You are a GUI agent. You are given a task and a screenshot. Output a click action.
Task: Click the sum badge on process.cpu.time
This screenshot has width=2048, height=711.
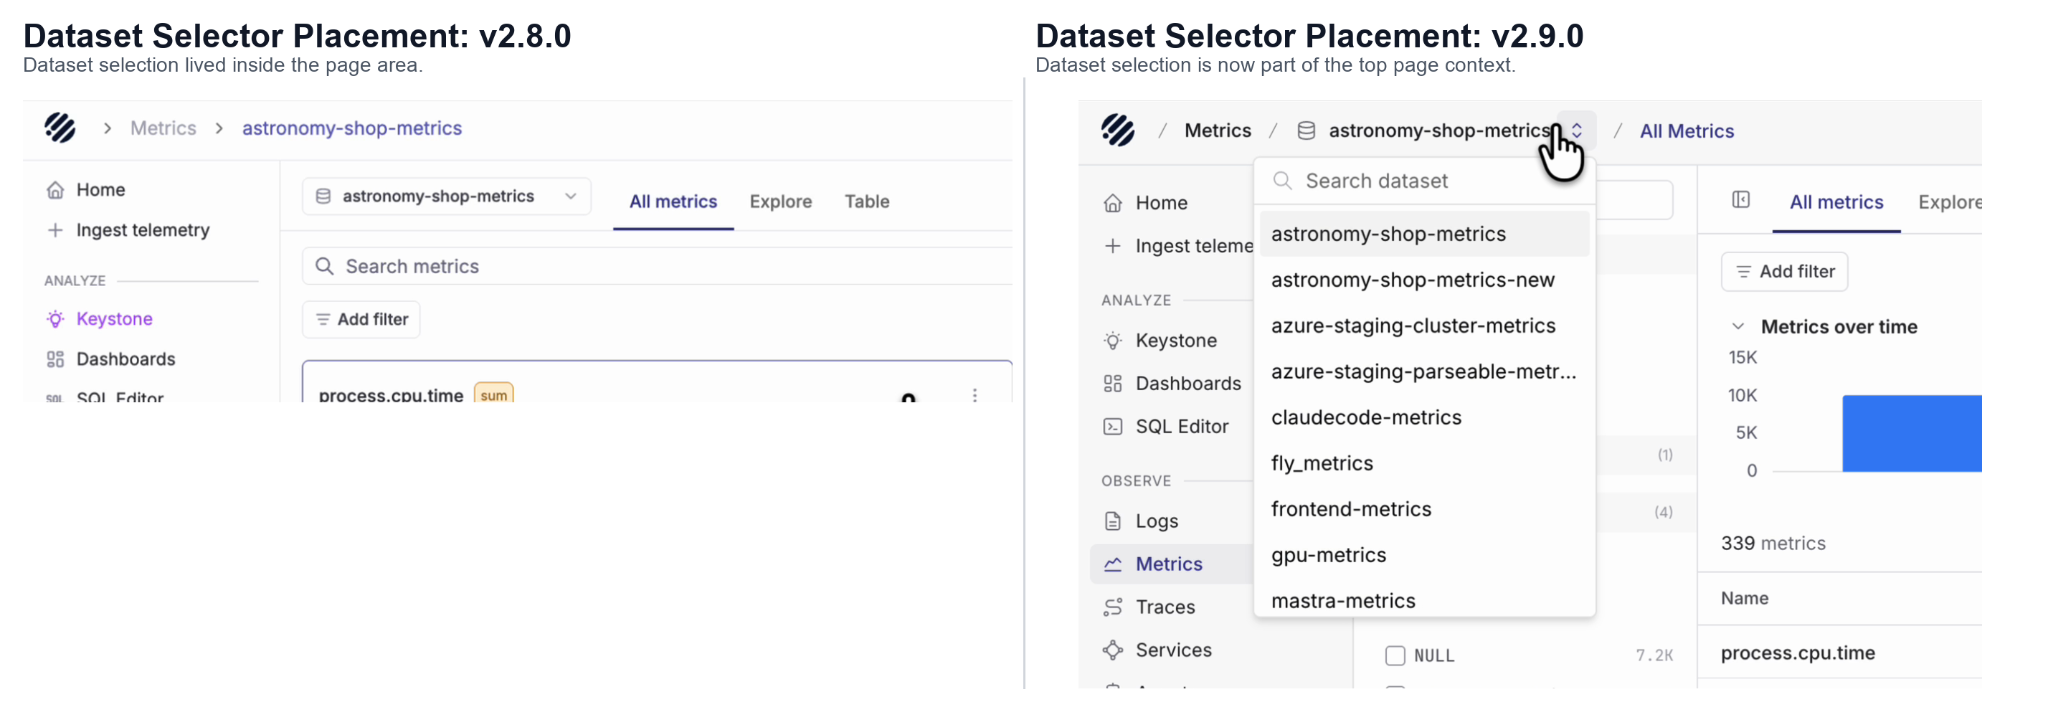click(494, 394)
